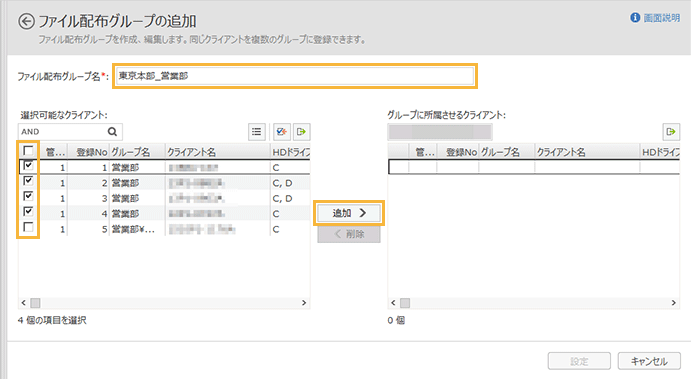Sort left table by 登録No column
The width and height of the screenshot is (691, 379).
pos(88,152)
